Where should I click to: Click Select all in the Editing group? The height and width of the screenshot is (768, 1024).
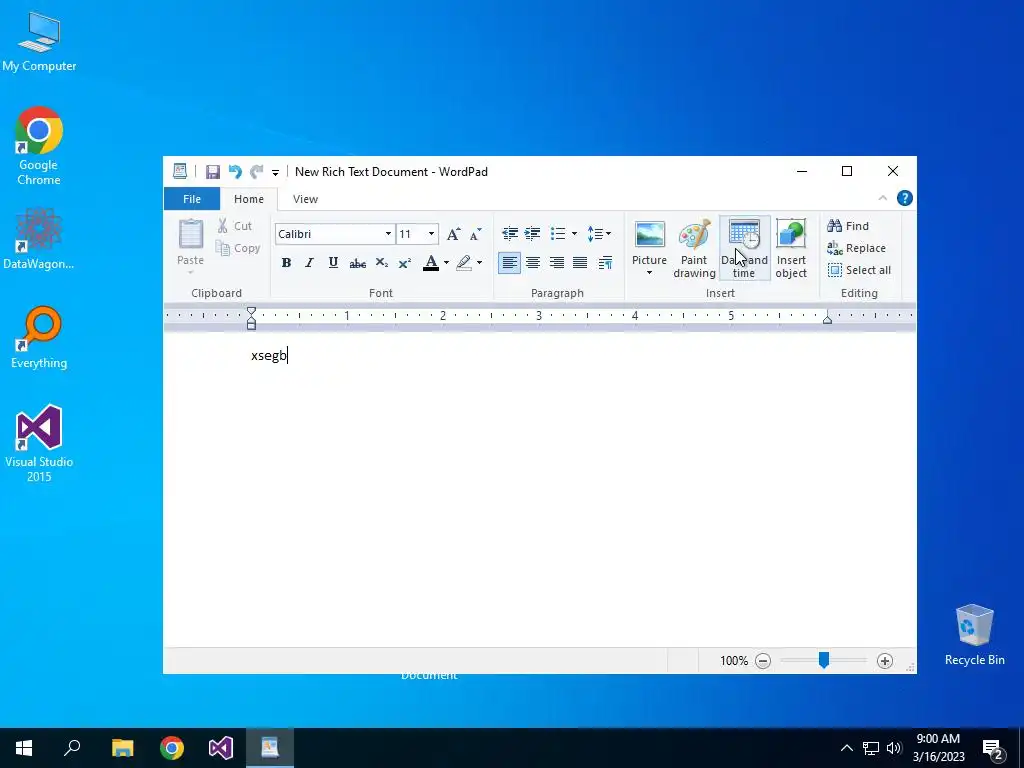click(859, 270)
